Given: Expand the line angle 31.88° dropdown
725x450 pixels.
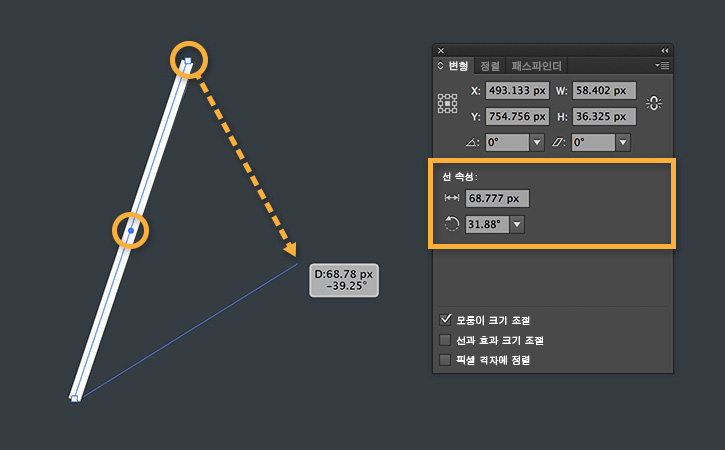Looking at the screenshot, I should pos(517,224).
